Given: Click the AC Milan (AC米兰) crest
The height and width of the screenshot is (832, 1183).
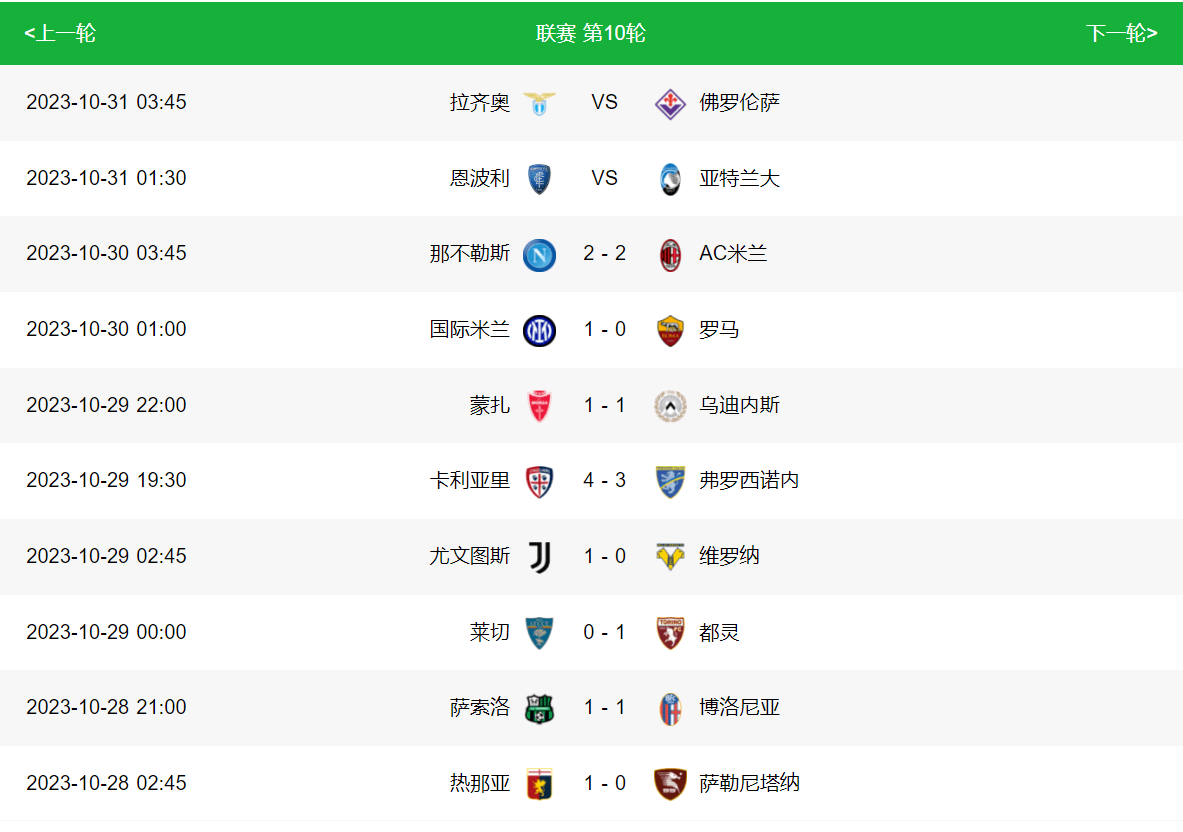Looking at the screenshot, I should click(670, 254).
